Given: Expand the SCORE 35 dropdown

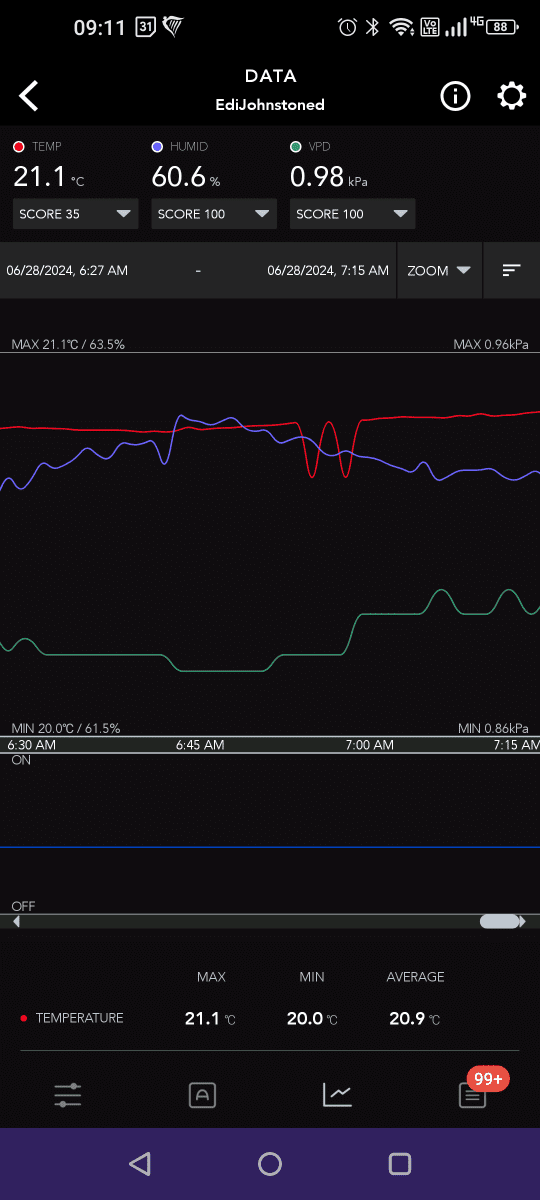Looking at the screenshot, I should click(76, 214).
